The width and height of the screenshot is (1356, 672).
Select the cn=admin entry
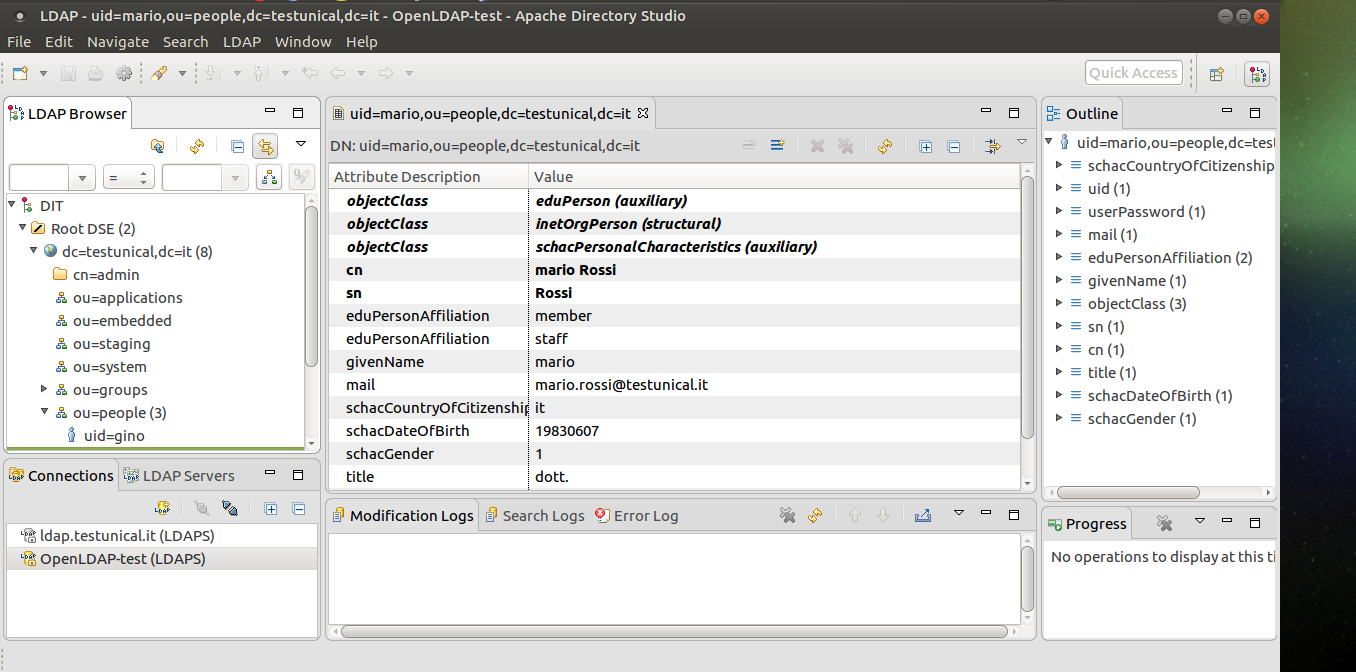[x=97, y=275]
